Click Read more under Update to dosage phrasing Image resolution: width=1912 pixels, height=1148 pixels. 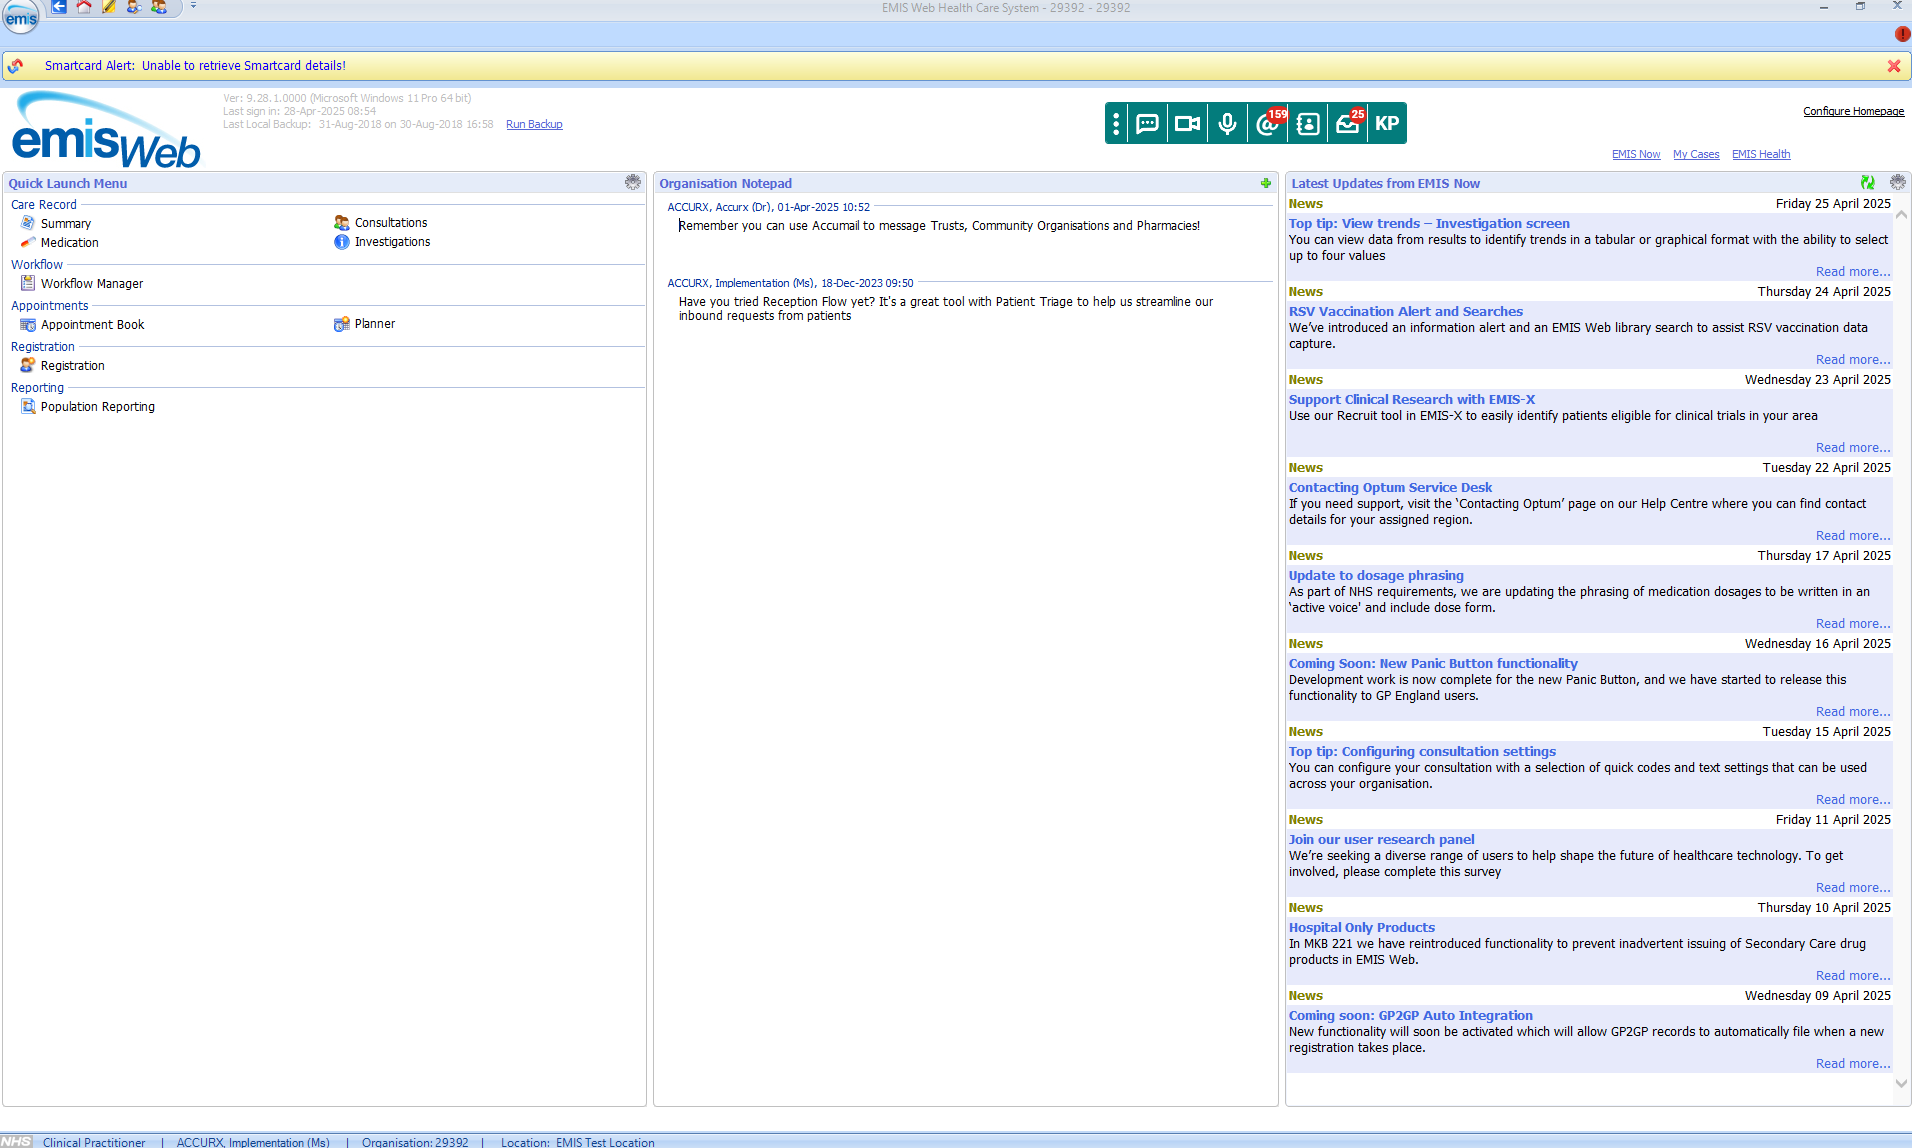click(1853, 624)
